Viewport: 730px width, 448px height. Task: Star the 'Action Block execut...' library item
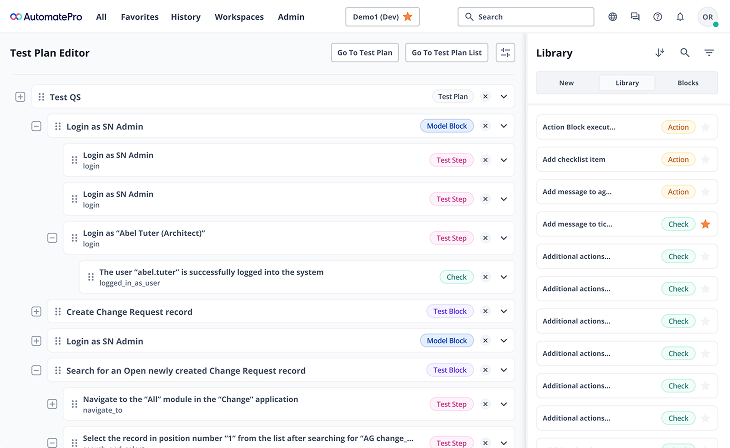coord(705,128)
